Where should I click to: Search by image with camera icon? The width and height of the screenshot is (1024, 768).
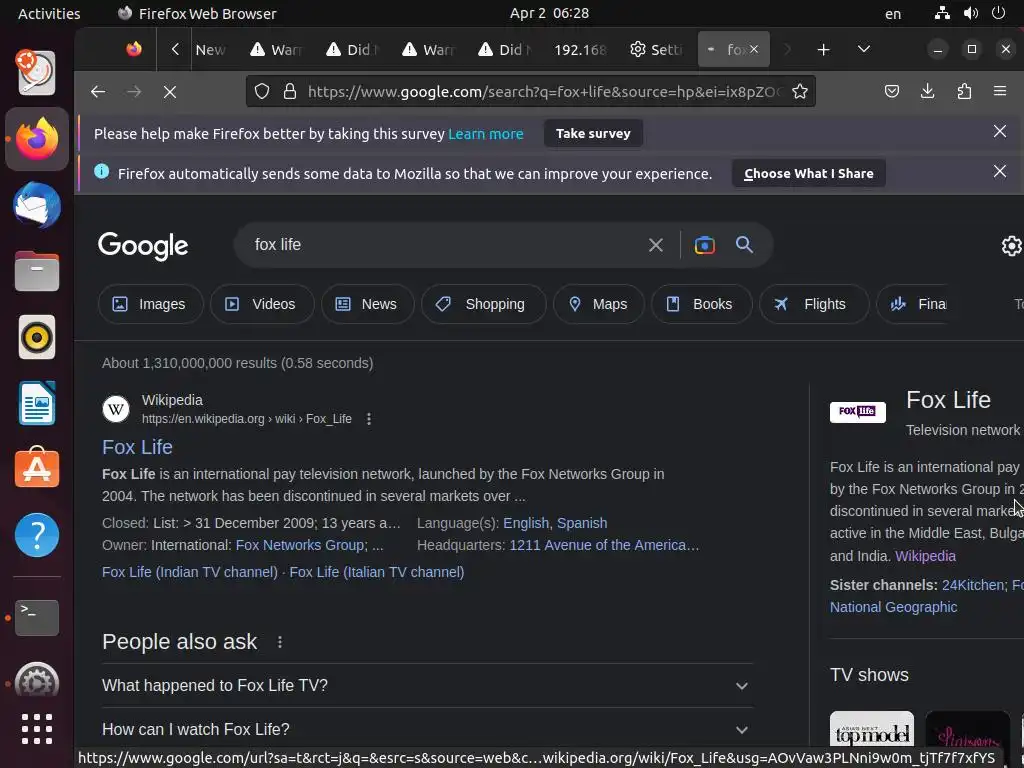705,245
